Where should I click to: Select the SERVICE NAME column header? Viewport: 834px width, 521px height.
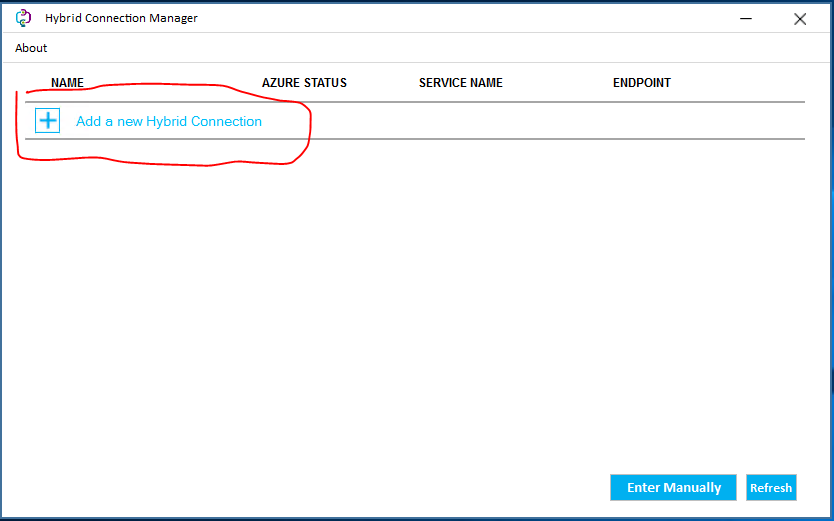461,83
